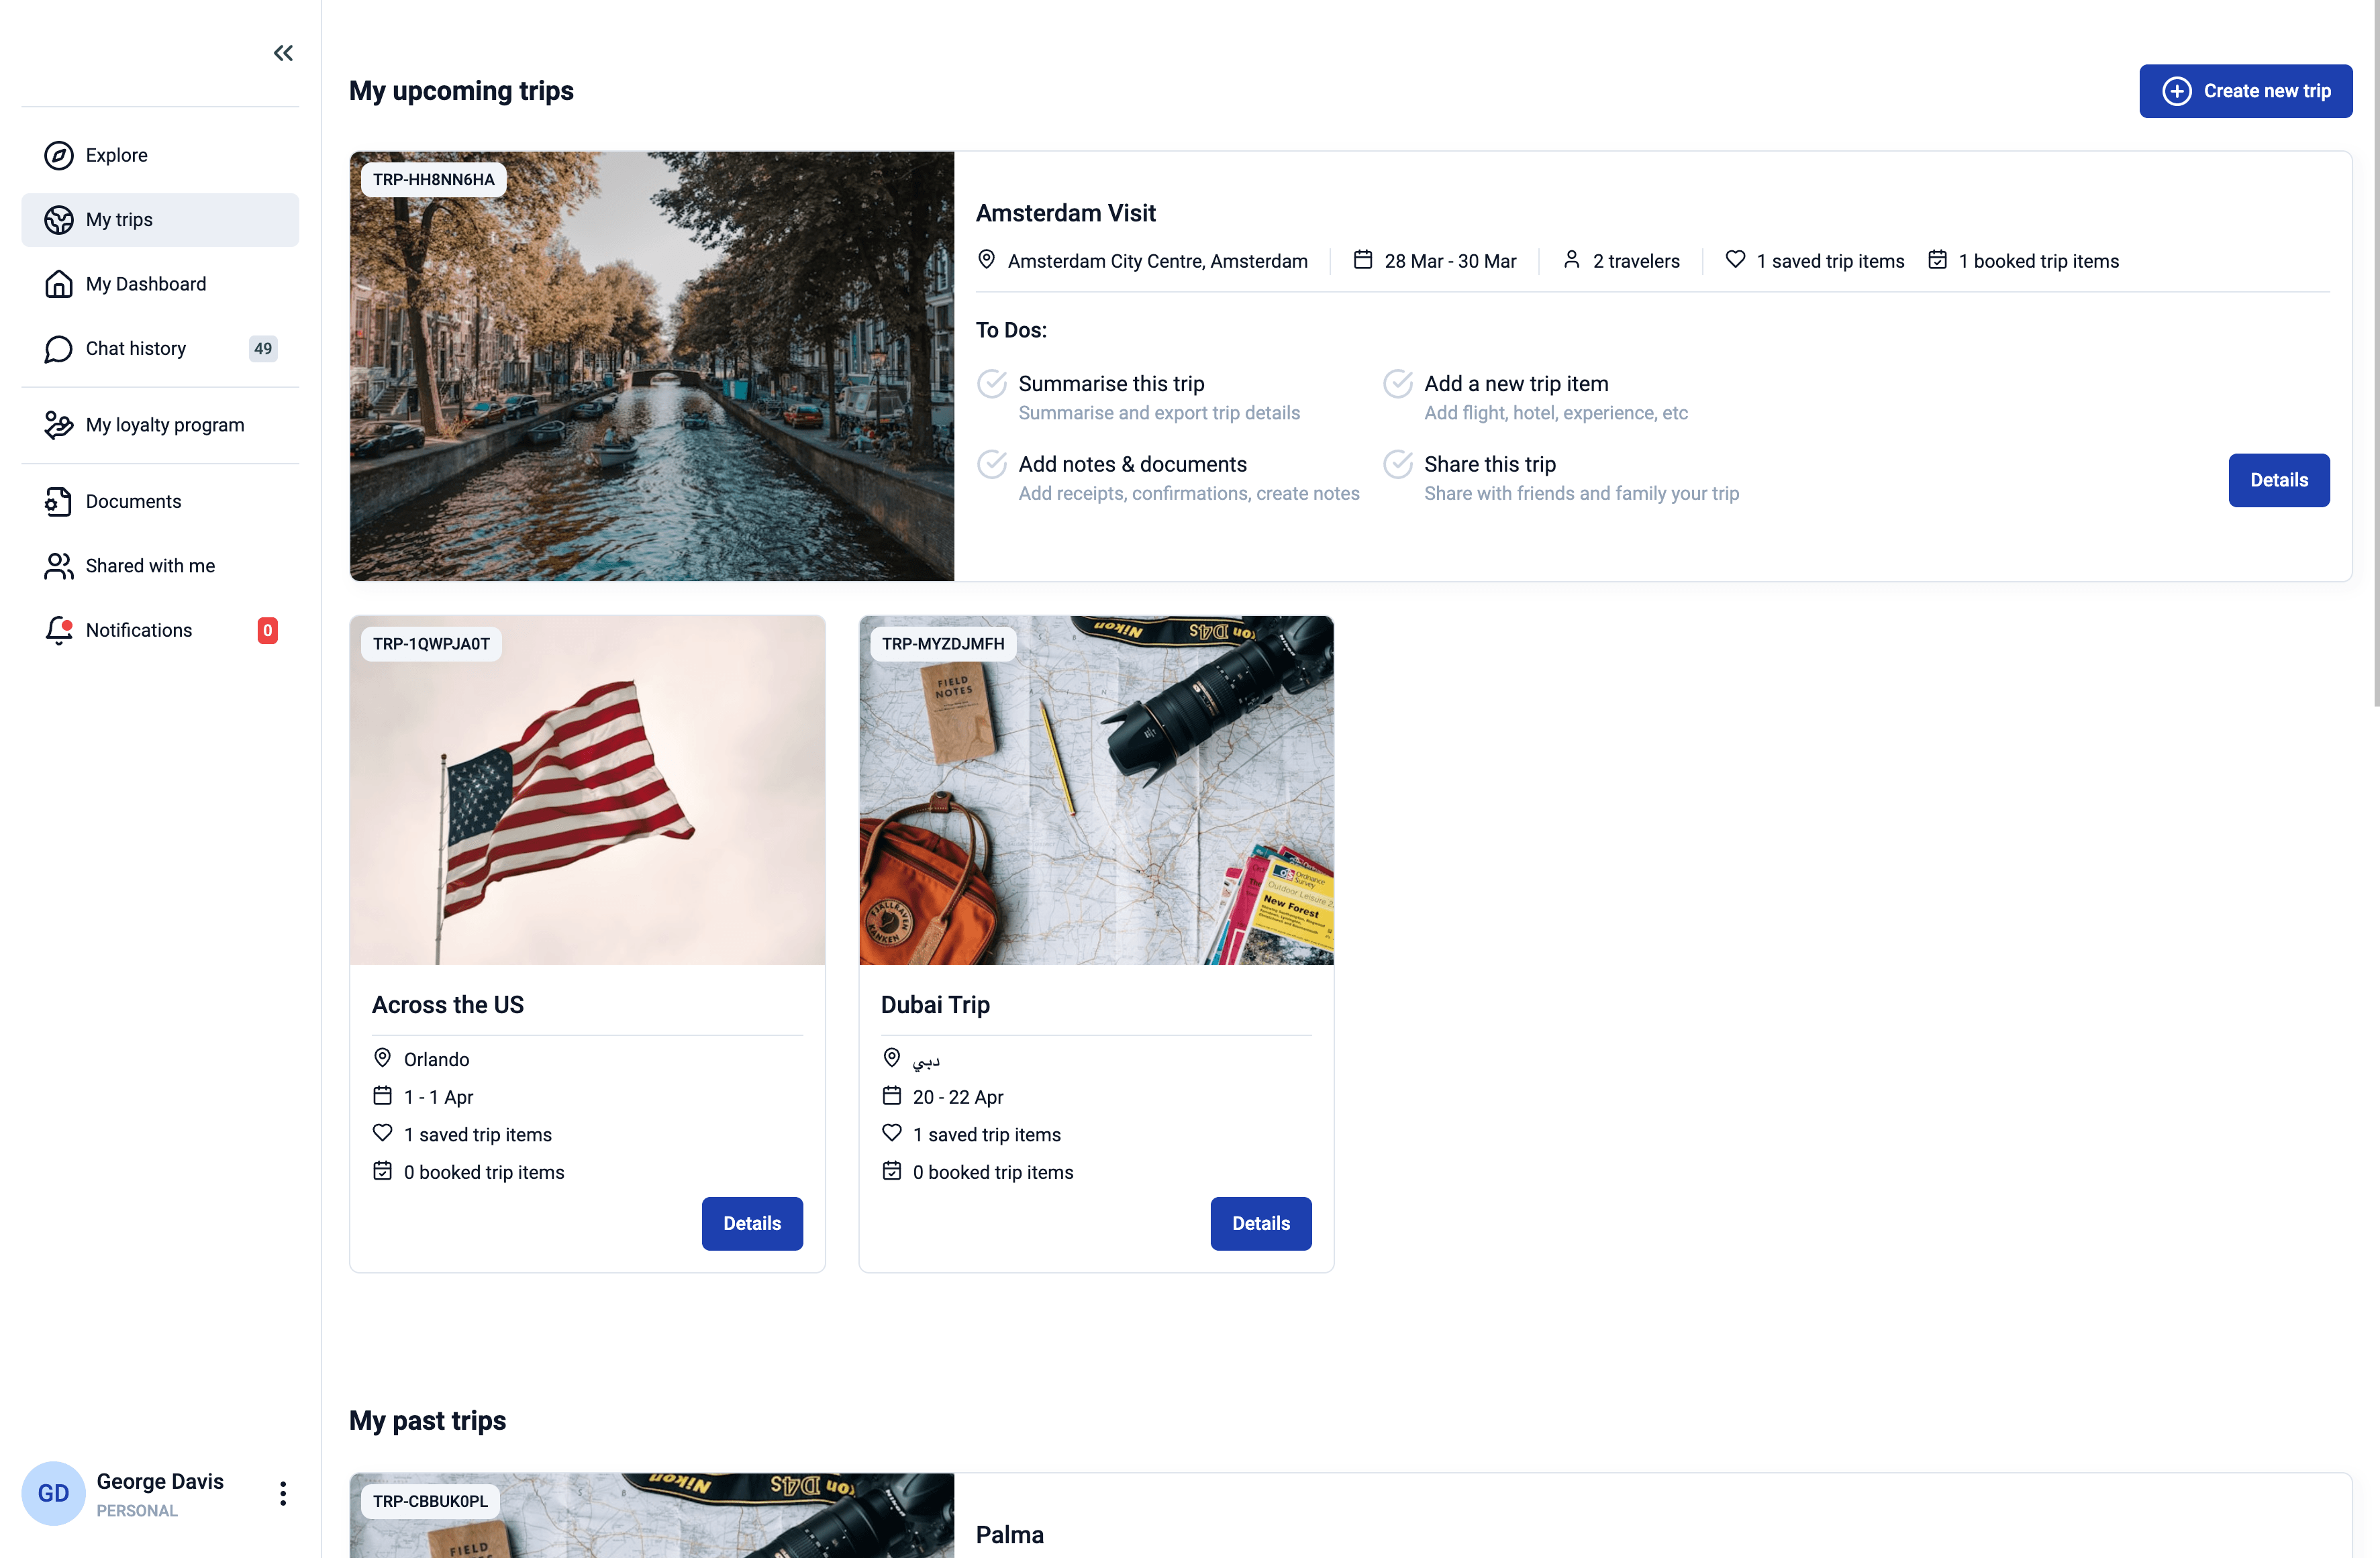
Task: Click location pin icon in Dubai Trip card
Action: 891,1058
